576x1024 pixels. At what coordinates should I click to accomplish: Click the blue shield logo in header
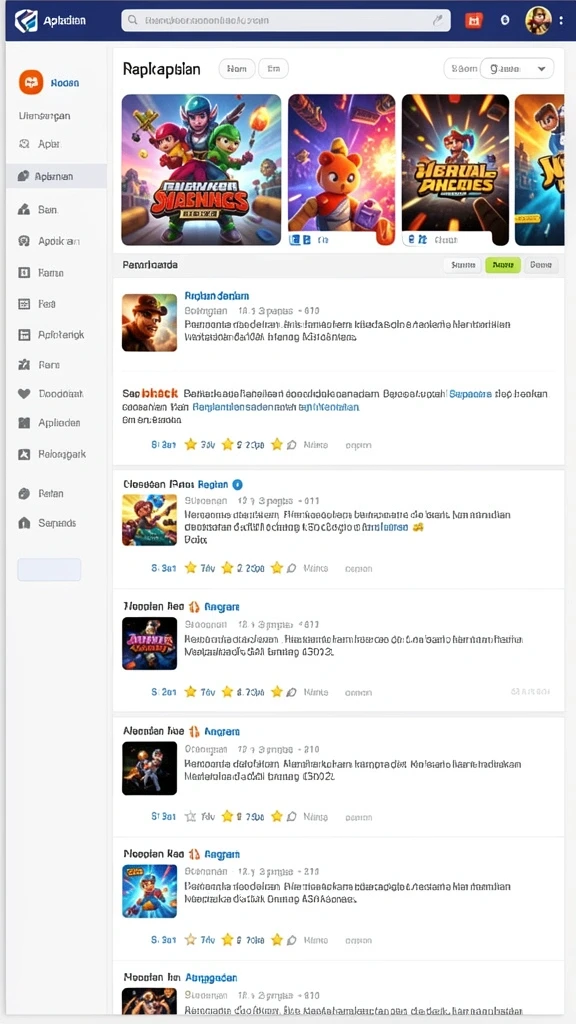click(x=26, y=20)
